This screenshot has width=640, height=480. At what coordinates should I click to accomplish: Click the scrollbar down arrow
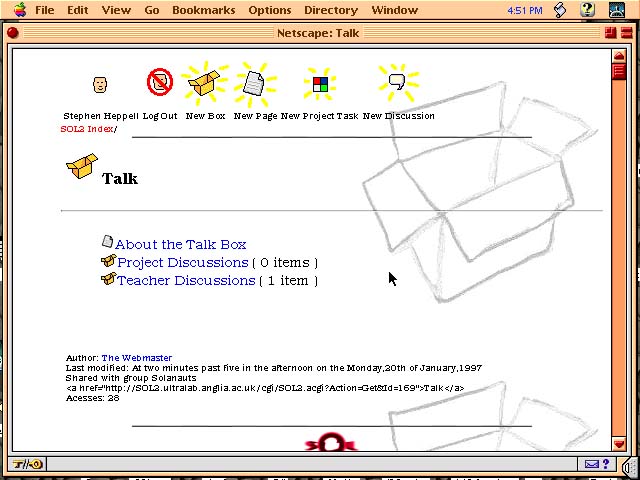(619, 444)
